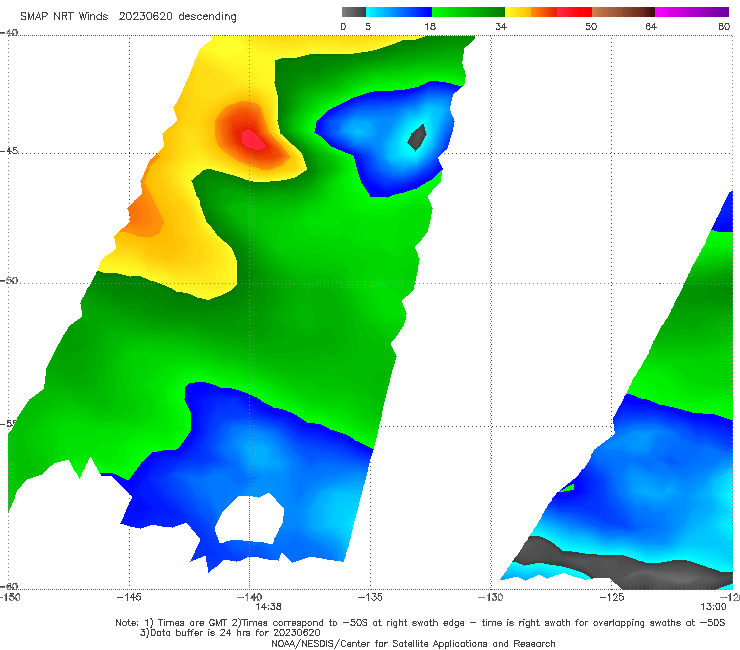
Task: Click the date "20230620" in the title
Action: coord(145,17)
